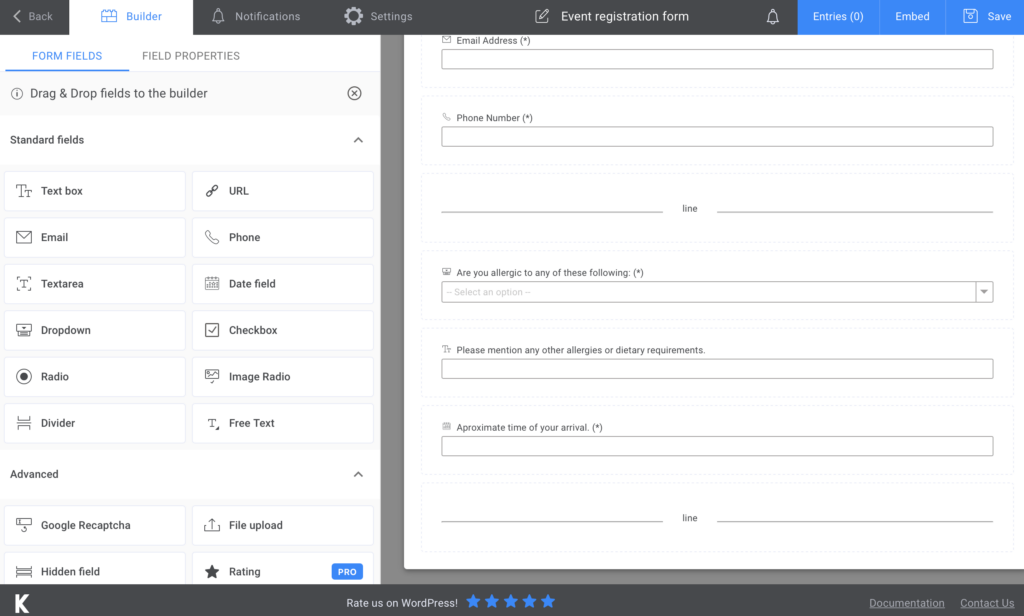The image size is (1024, 616).
Task: Add a File upload field
Action: point(283,525)
